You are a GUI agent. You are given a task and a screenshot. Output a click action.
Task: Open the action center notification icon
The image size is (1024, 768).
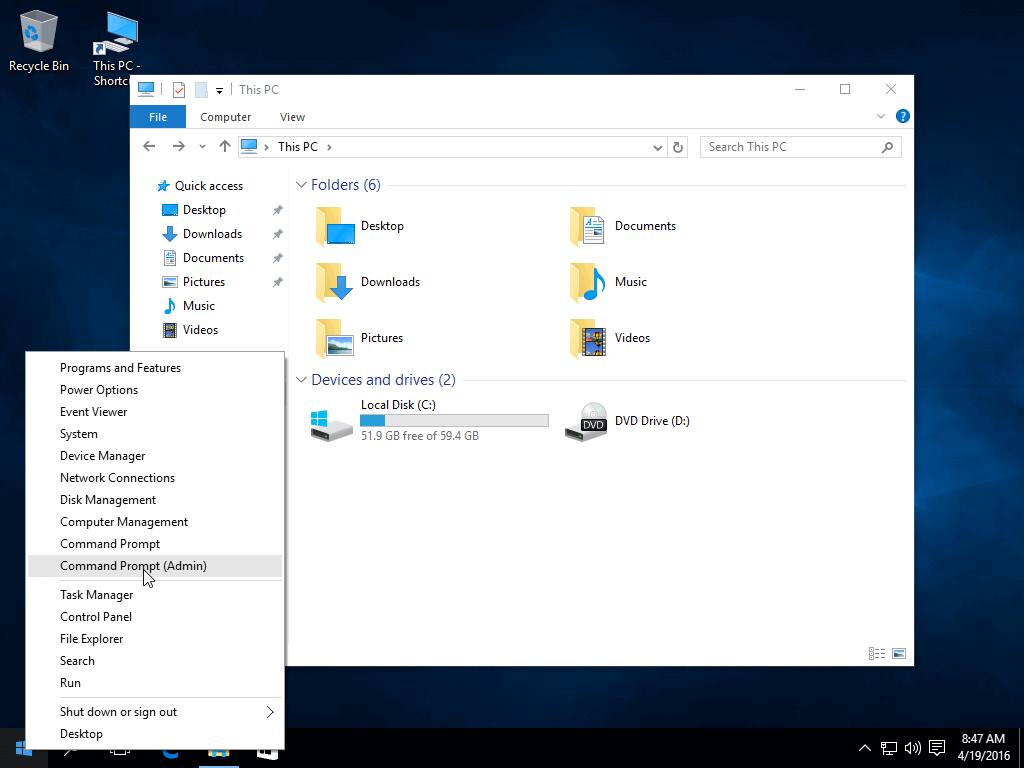[x=937, y=747]
